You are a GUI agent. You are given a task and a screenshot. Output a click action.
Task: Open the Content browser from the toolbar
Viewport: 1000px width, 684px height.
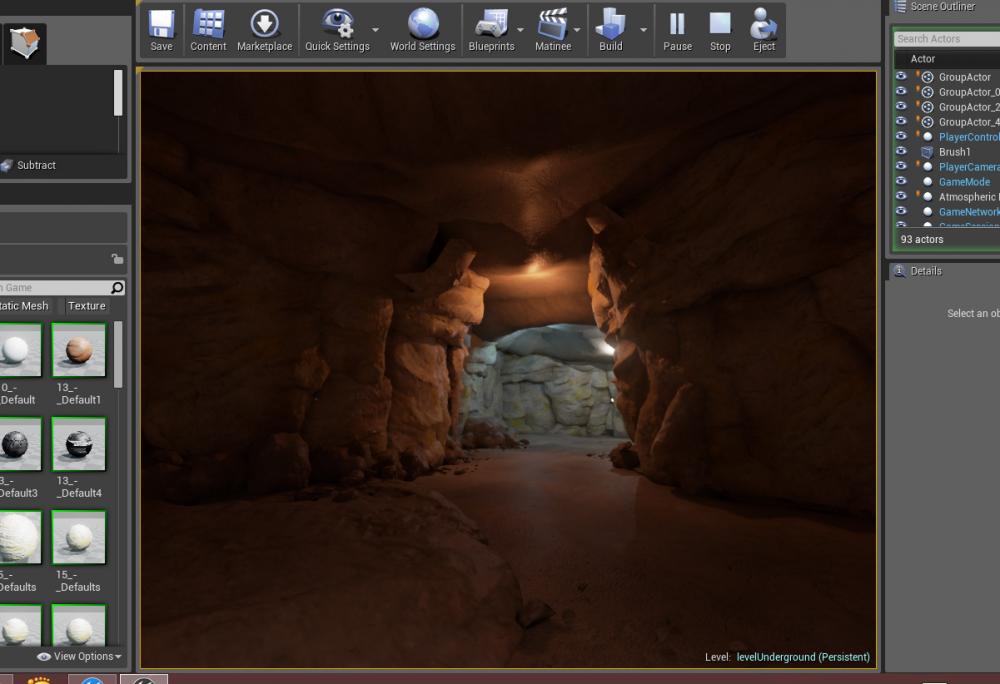click(x=208, y=30)
